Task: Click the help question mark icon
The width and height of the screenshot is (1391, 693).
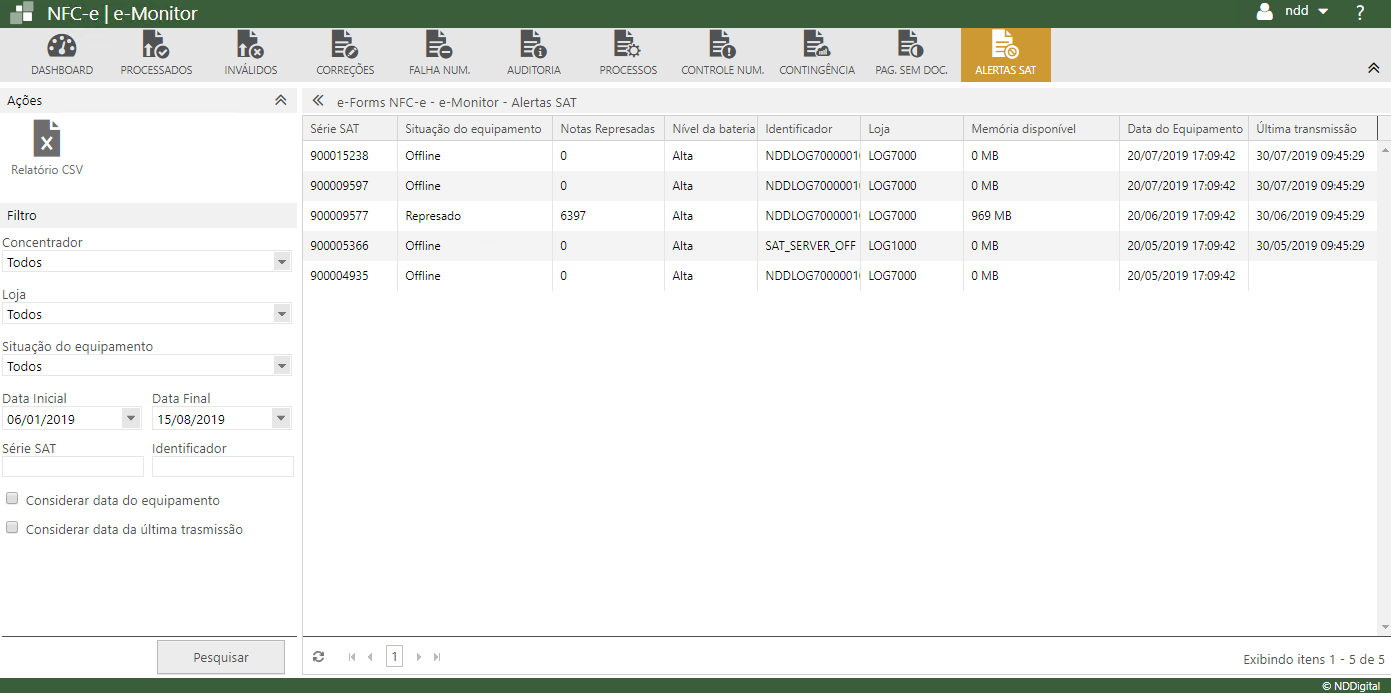Action: pos(1359,13)
